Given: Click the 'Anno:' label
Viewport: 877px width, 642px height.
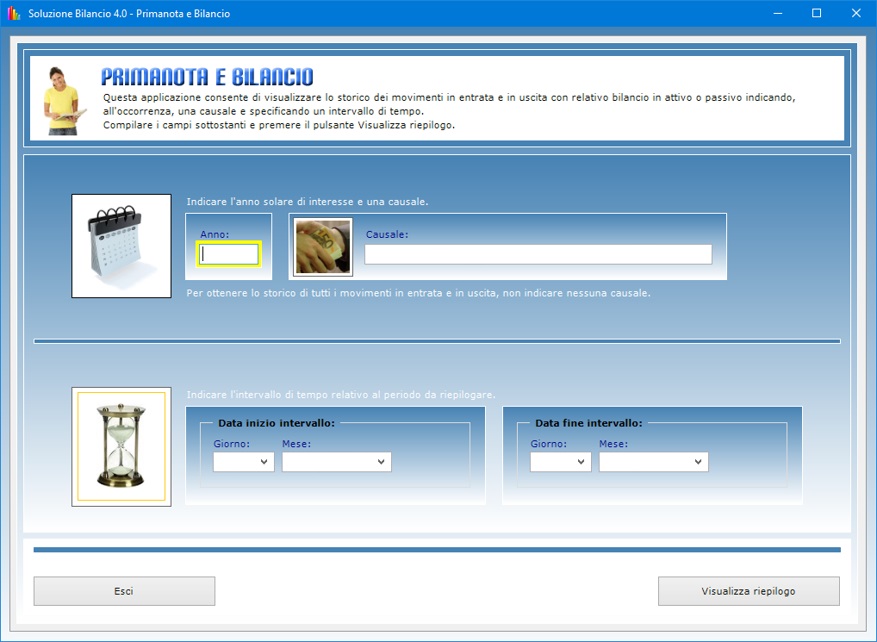Looking at the screenshot, I should pyautogui.click(x=215, y=235).
